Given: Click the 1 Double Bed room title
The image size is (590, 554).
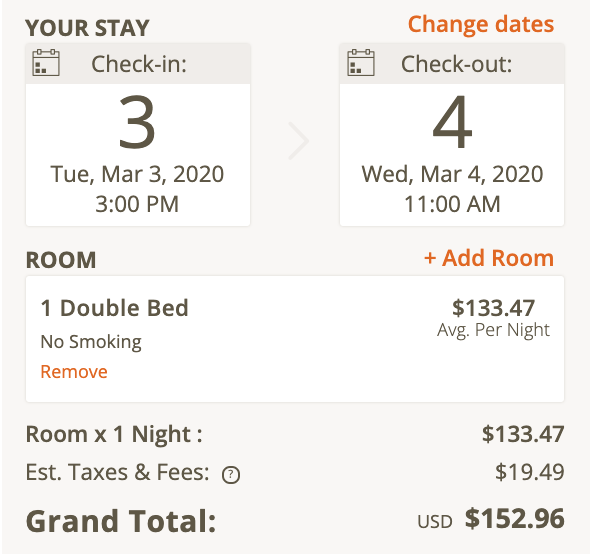Looking at the screenshot, I should (x=114, y=308).
